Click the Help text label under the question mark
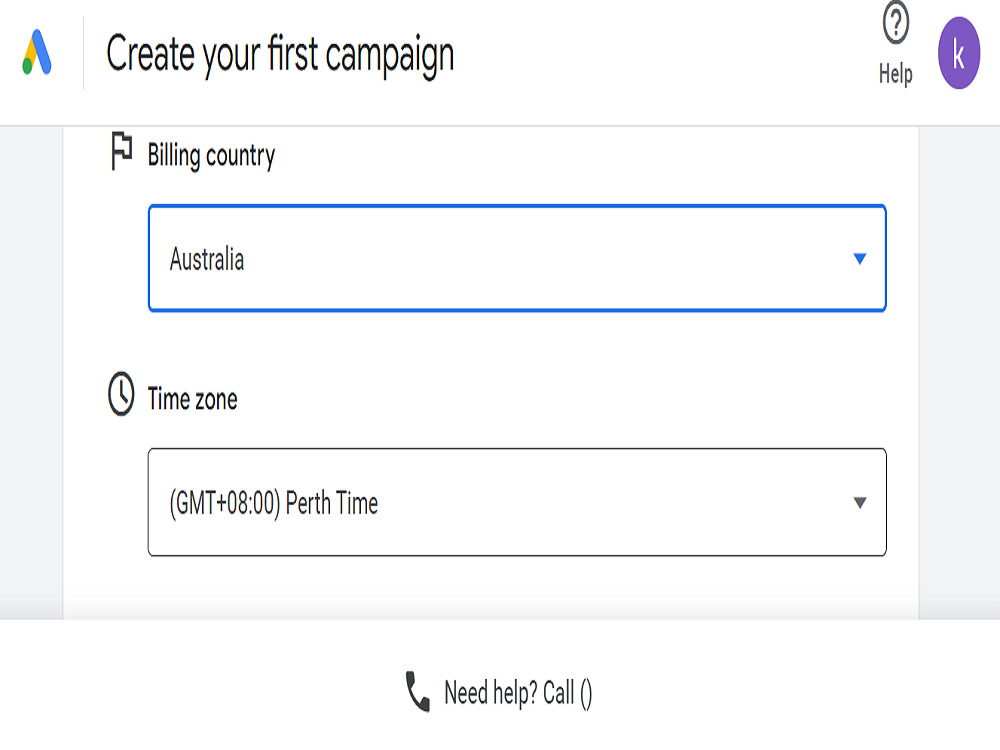The width and height of the screenshot is (1000, 750). click(x=895, y=73)
